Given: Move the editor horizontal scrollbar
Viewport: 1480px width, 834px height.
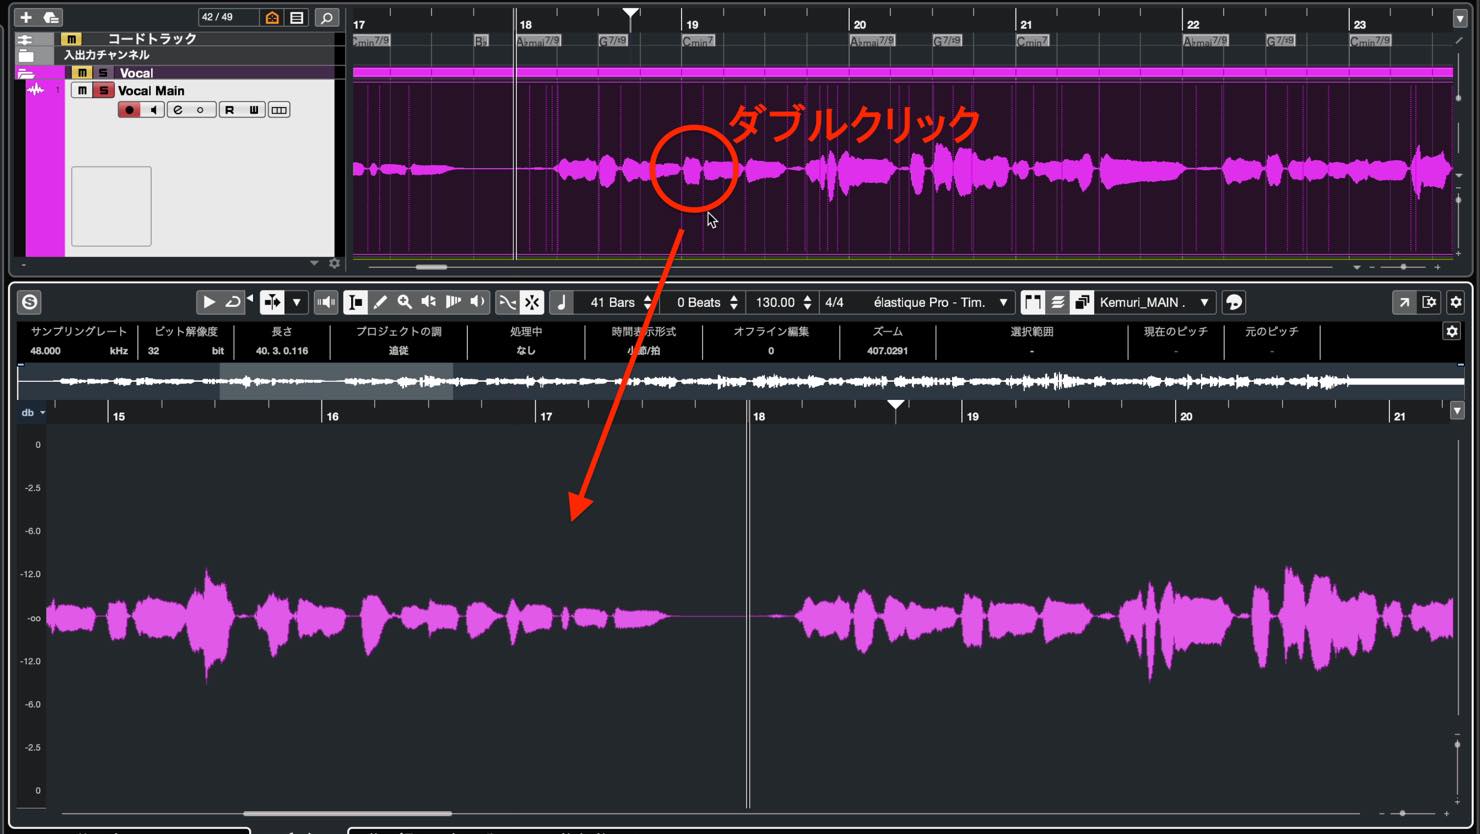Looking at the screenshot, I should click(347, 813).
